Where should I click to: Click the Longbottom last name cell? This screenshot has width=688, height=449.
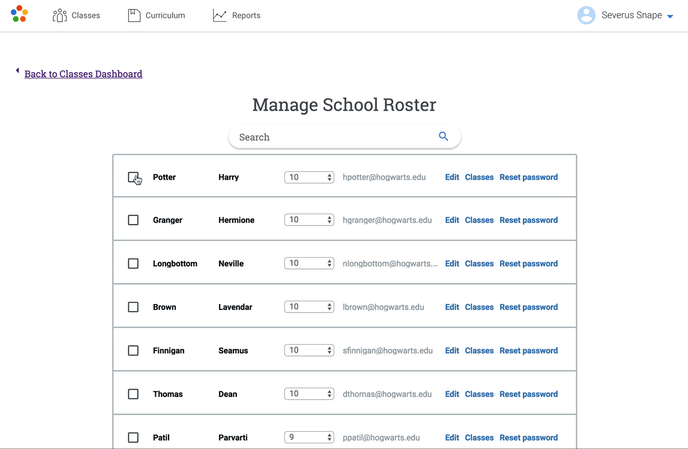click(175, 263)
